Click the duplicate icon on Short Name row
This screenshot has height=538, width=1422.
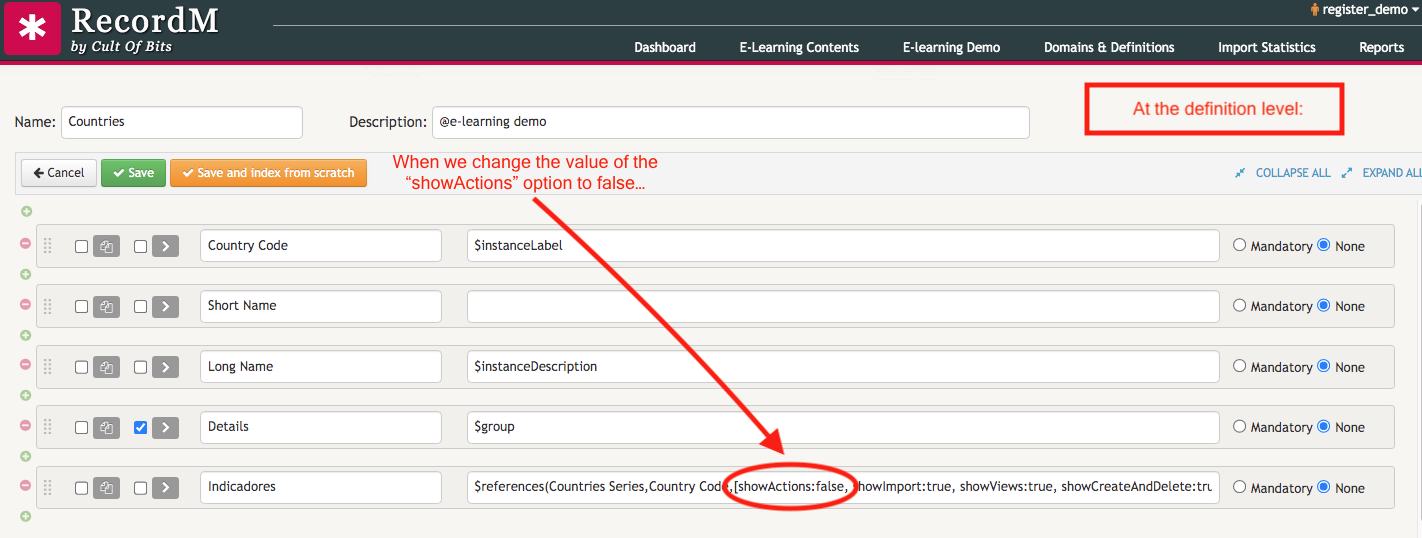click(x=106, y=307)
